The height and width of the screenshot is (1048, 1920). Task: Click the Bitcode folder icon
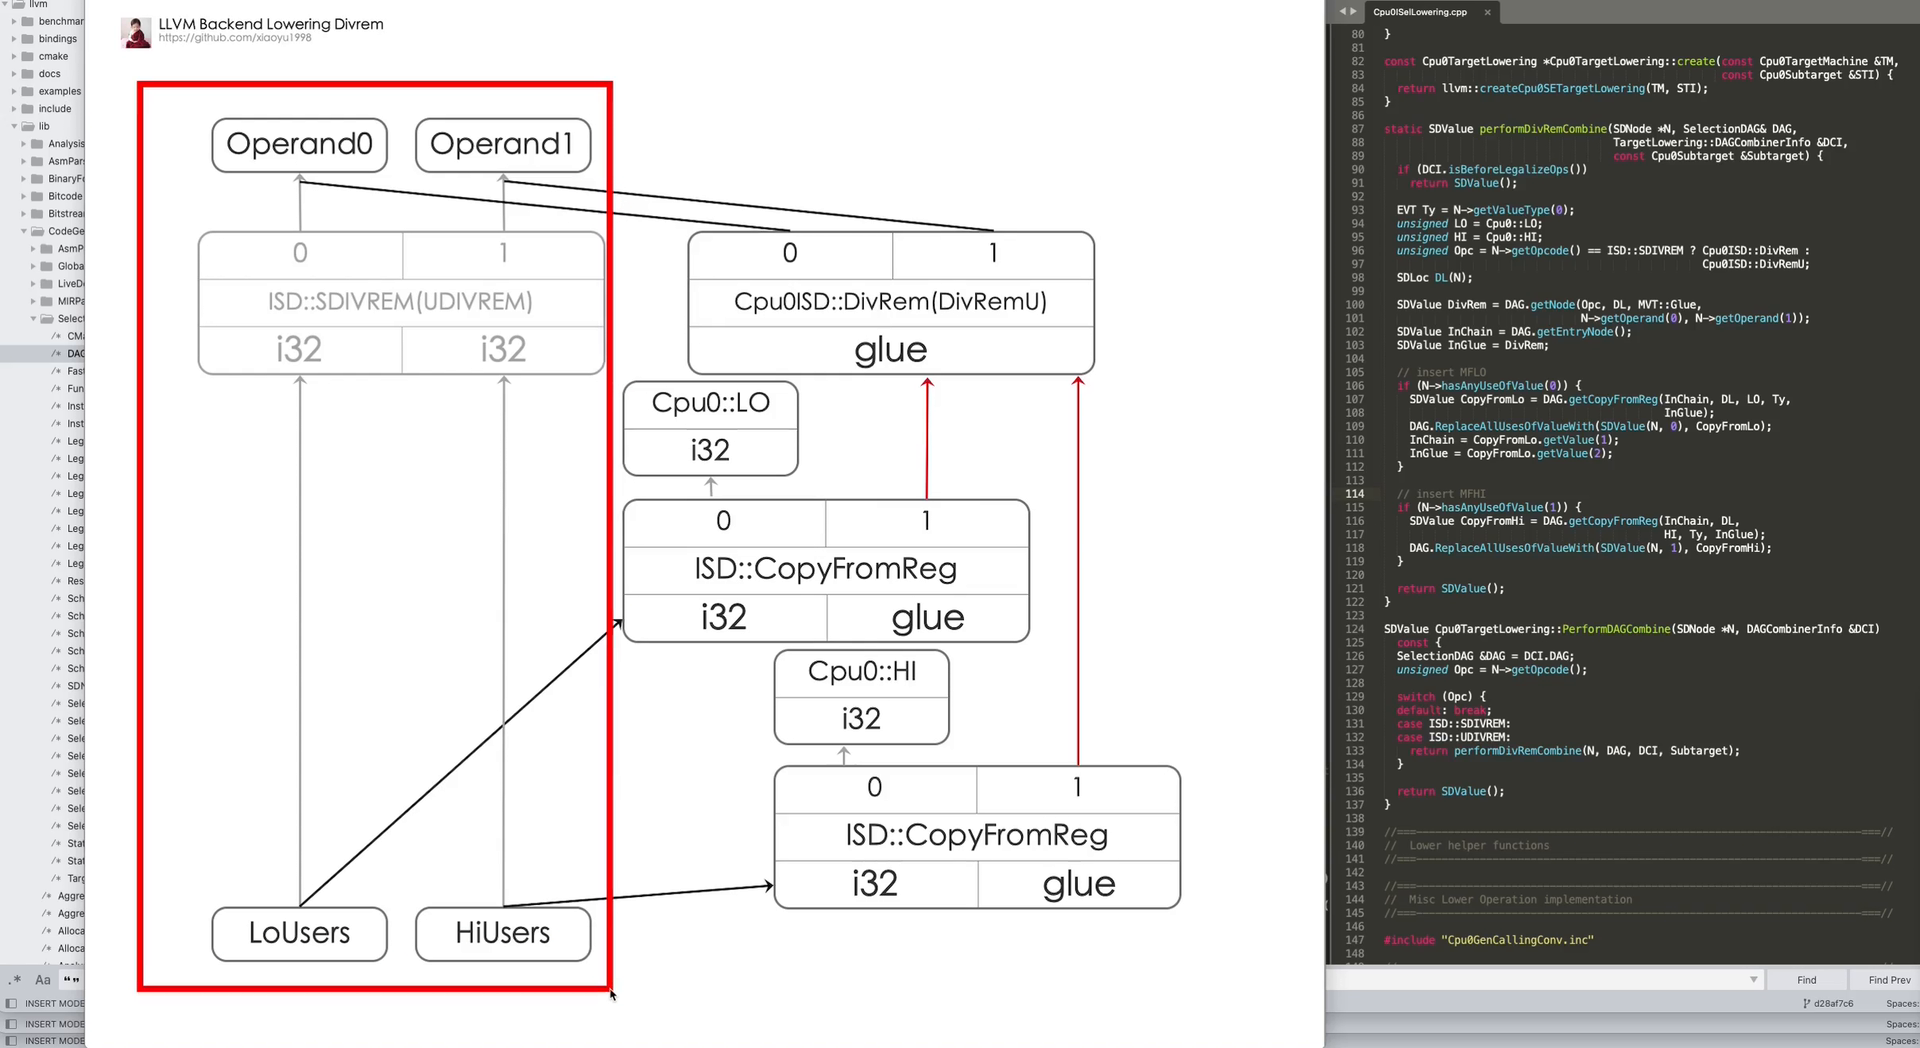tap(37, 196)
